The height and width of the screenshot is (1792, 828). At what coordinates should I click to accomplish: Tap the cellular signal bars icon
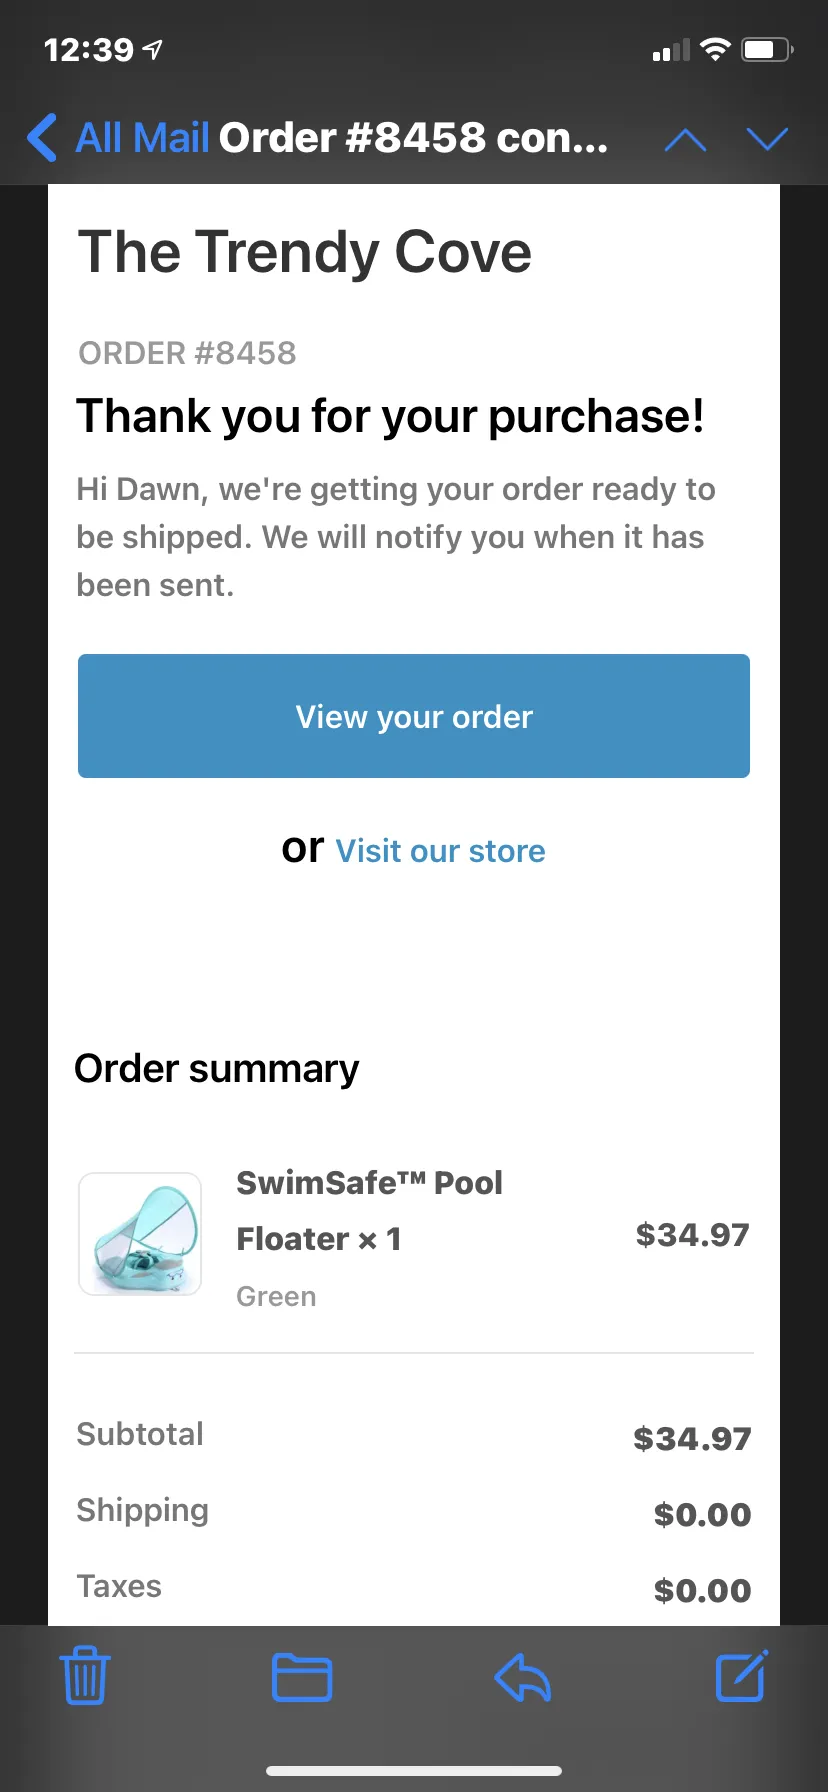click(671, 50)
